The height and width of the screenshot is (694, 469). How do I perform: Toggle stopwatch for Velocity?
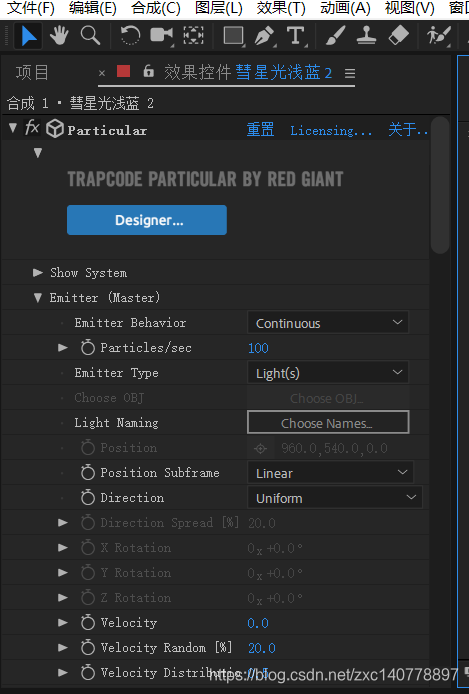(x=88, y=622)
